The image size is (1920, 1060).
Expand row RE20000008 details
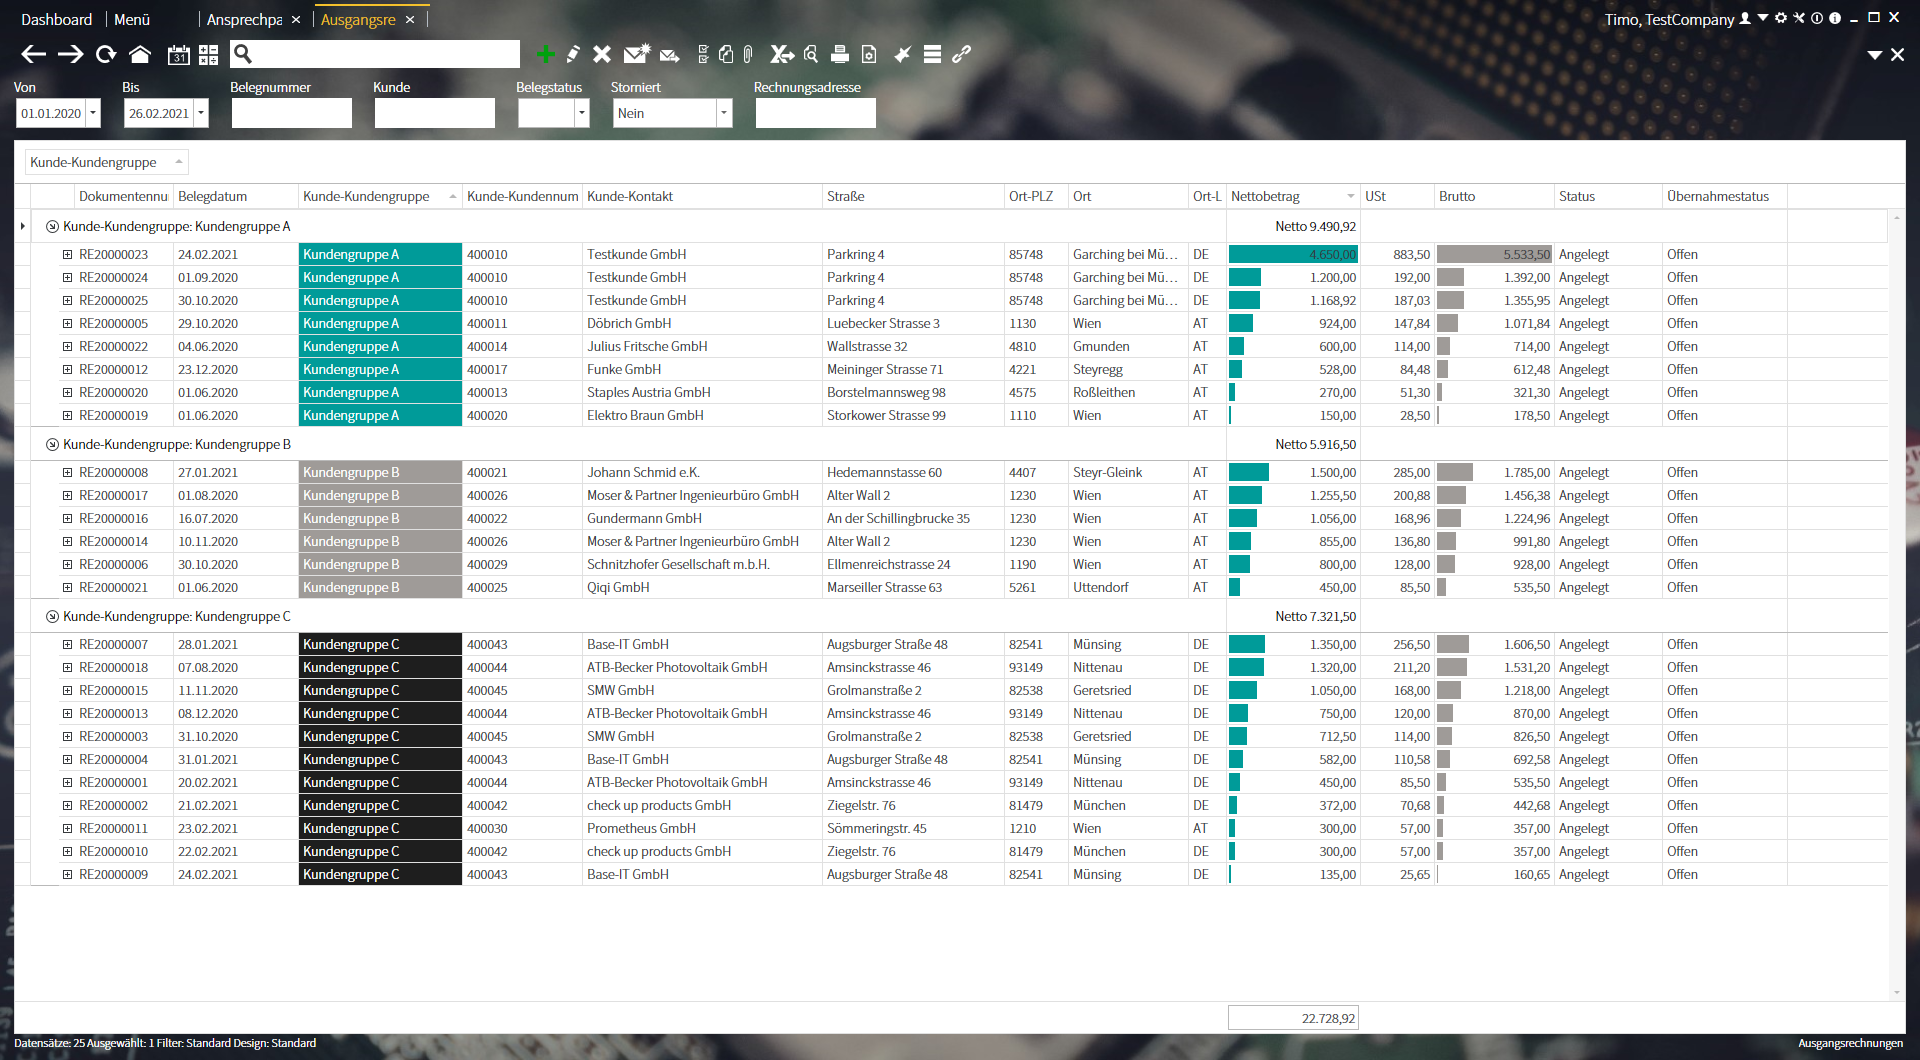pyautogui.click(x=67, y=473)
